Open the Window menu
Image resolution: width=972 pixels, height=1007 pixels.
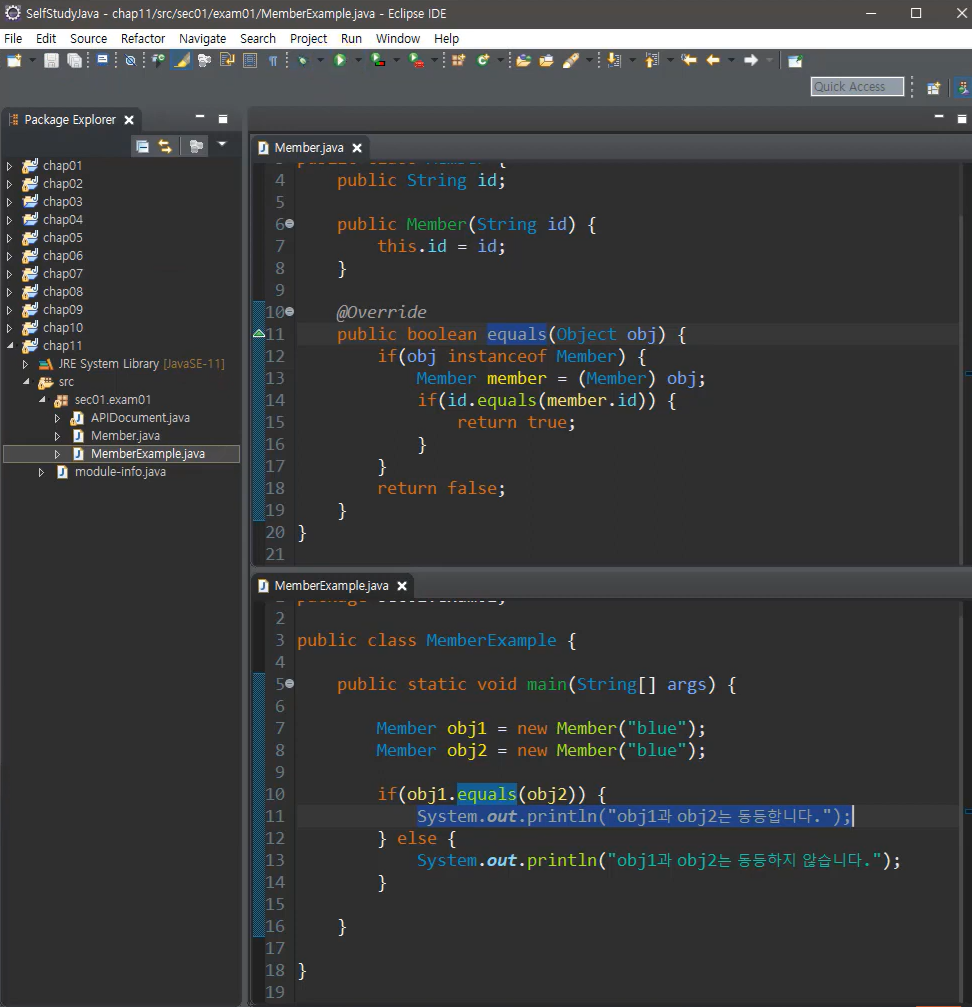[397, 39]
